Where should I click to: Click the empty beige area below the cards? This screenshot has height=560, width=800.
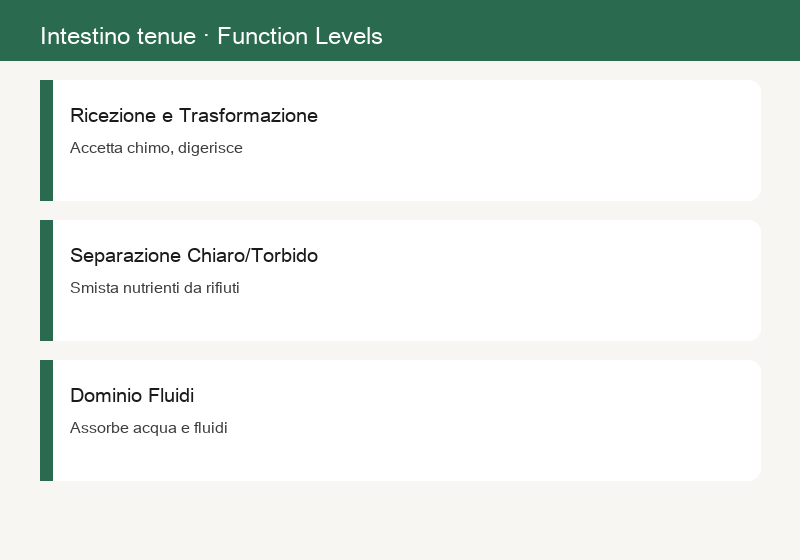pyautogui.click(x=400, y=520)
